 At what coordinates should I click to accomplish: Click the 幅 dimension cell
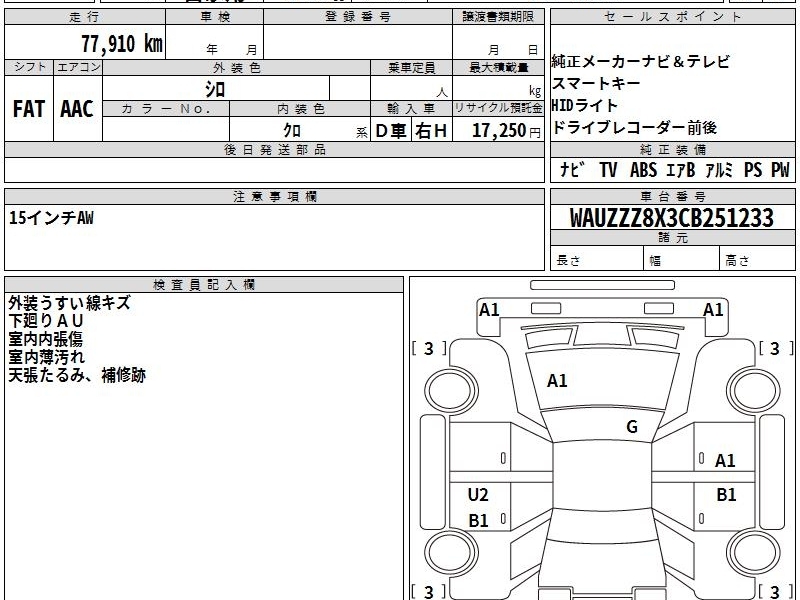coord(682,260)
